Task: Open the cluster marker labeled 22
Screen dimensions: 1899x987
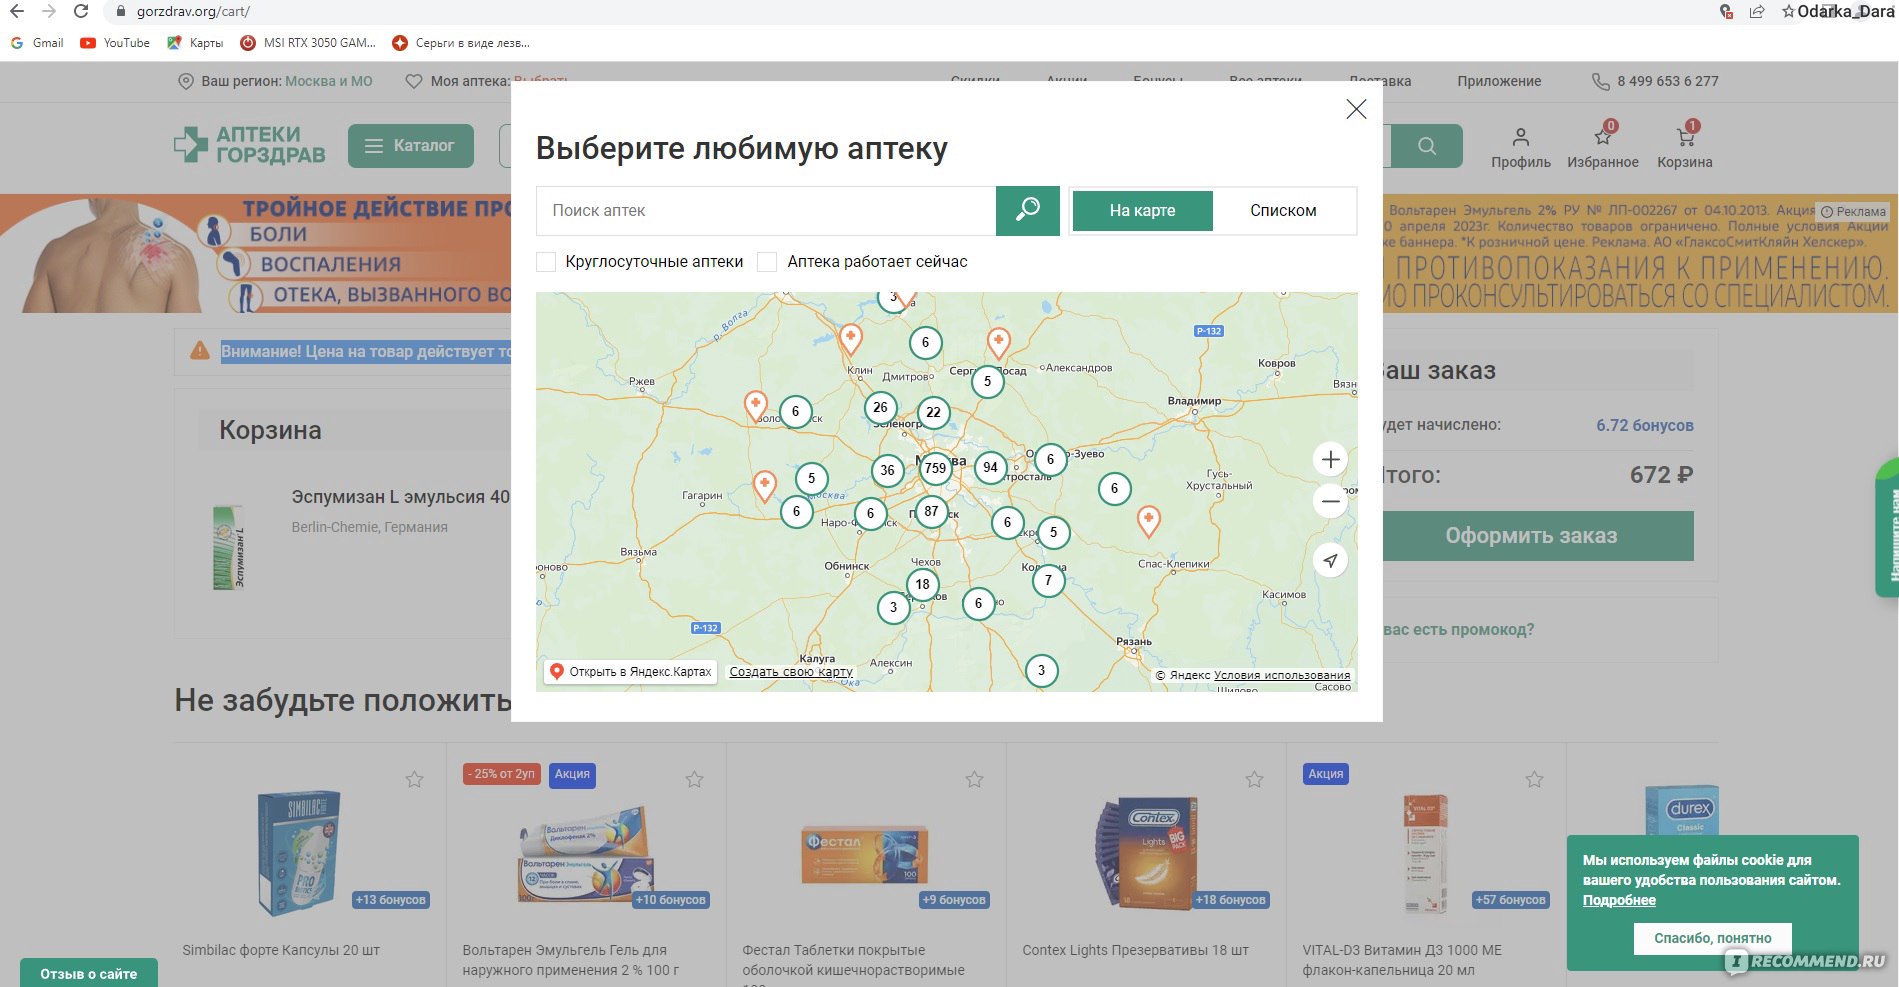Action: (933, 412)
